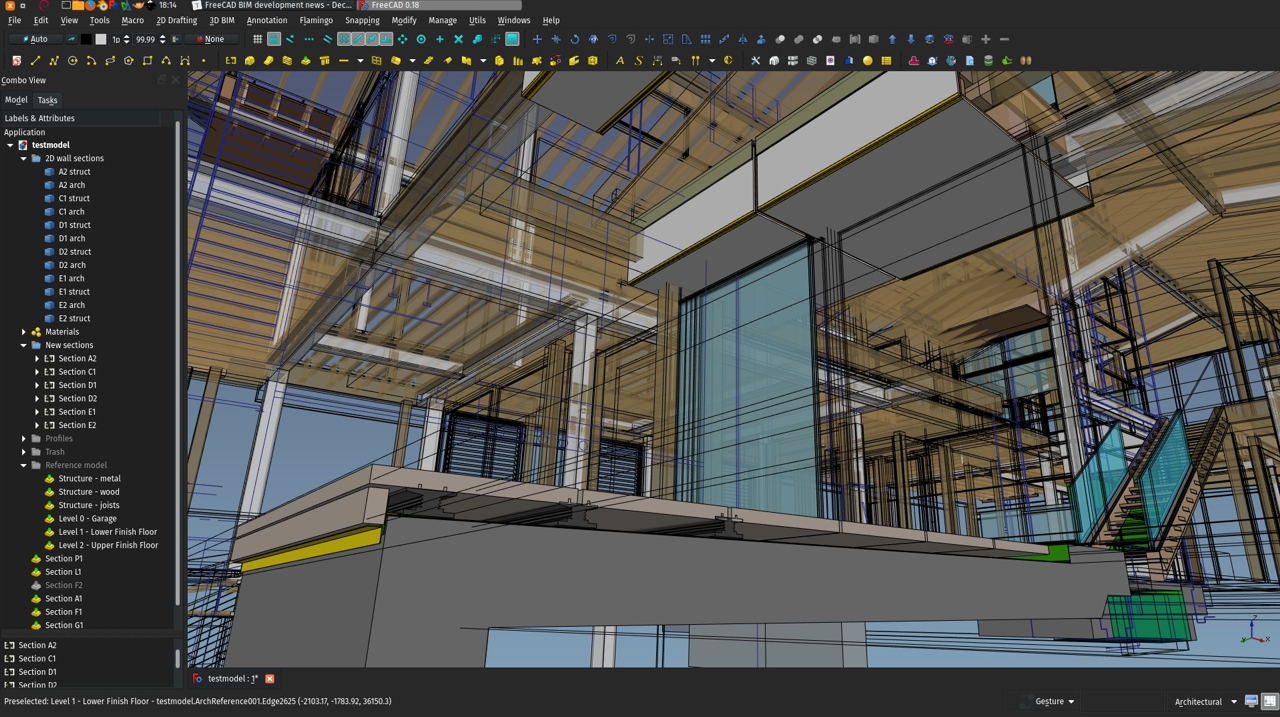The width and height of the screenshot is (1280, 717).
Task: Click the None construction layer button
Action: pos(211,39)
